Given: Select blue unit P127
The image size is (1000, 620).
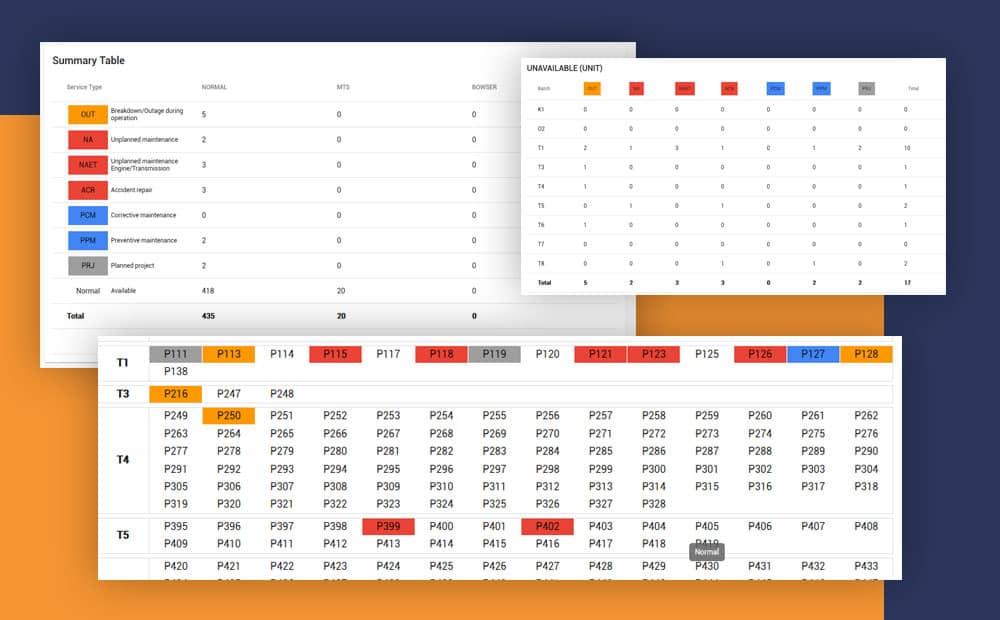Looking at the screenshot, I should coord(813,354).
